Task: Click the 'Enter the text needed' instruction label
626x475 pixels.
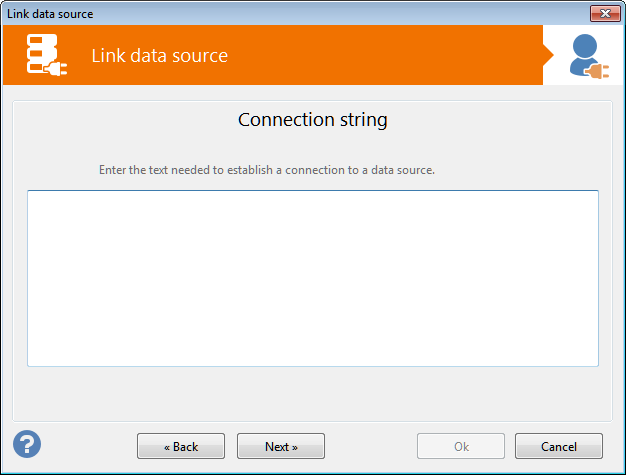Action: (267, 170)
